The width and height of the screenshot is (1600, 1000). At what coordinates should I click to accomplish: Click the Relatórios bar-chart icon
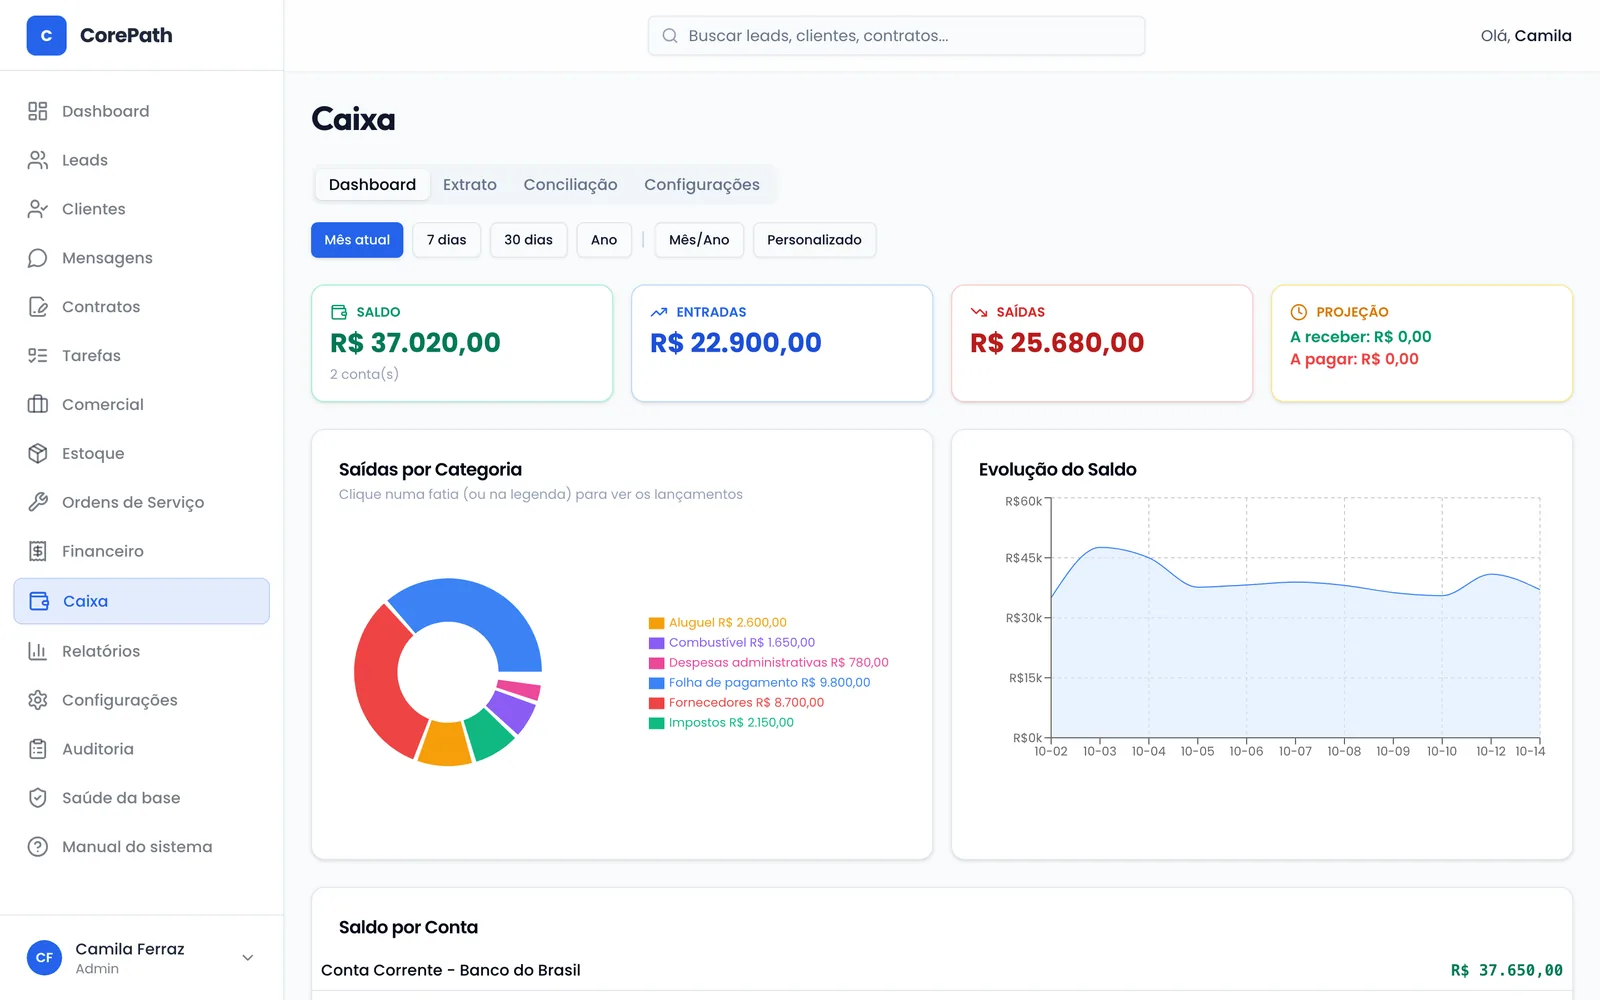pyautogui.click(x=38, y=651)
